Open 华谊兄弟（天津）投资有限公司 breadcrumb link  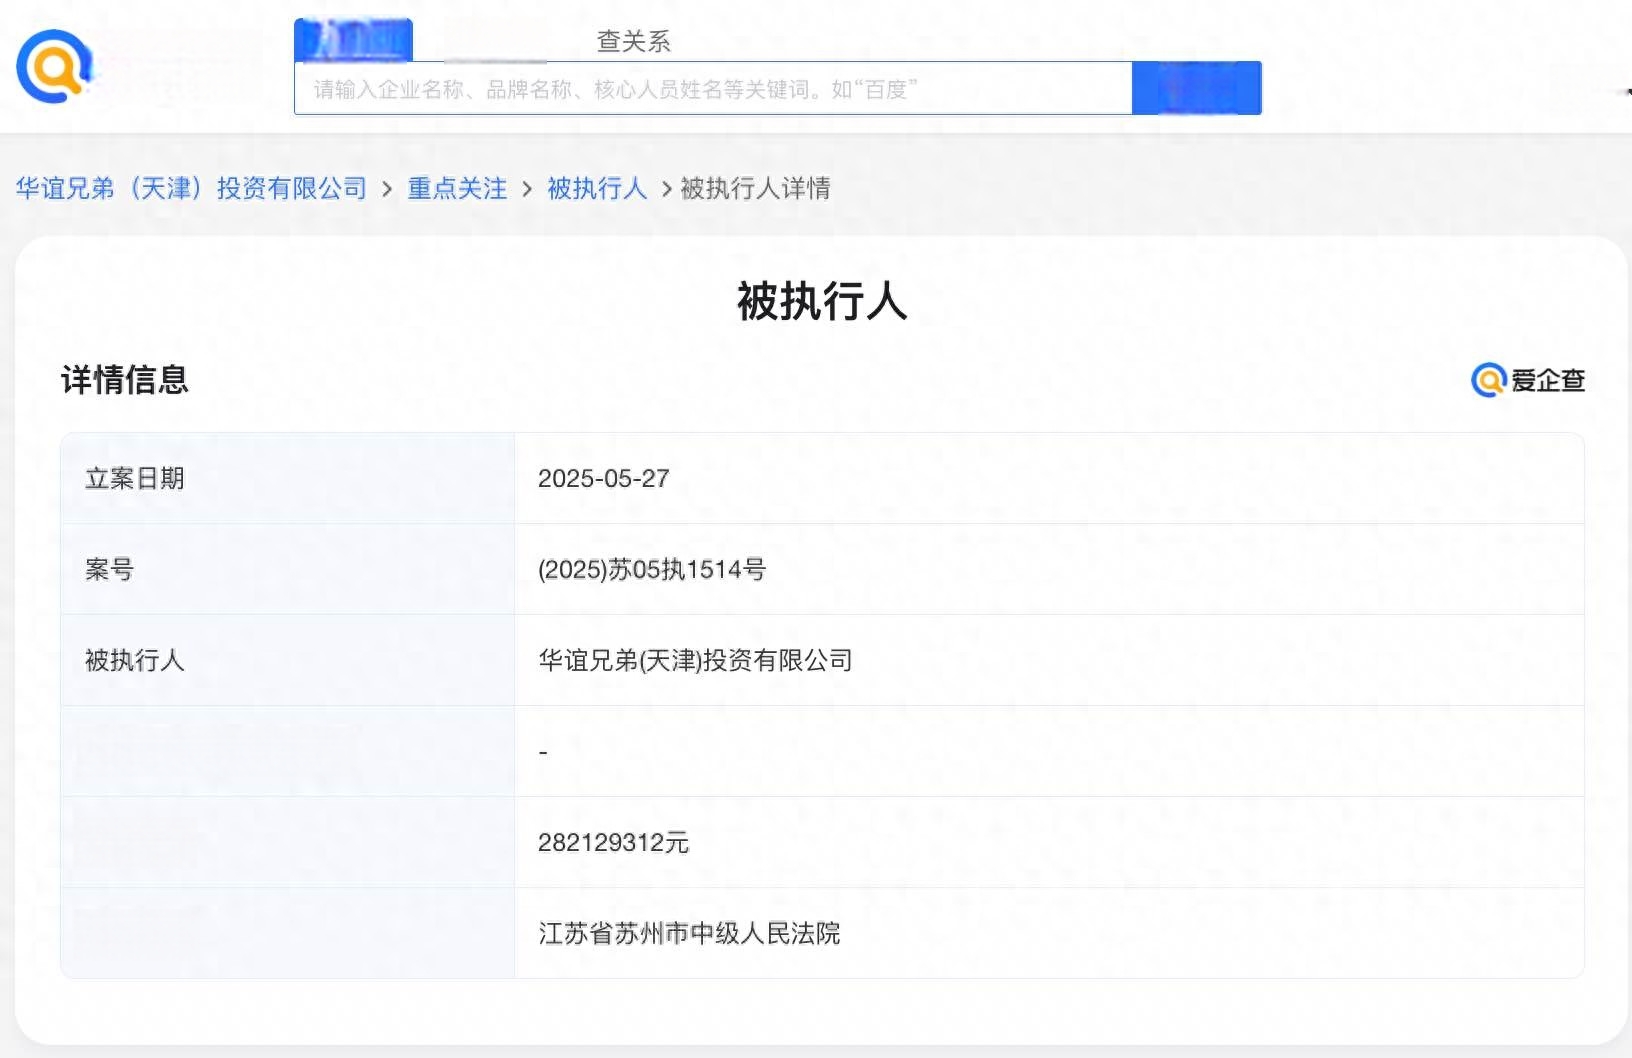point(191,188)
